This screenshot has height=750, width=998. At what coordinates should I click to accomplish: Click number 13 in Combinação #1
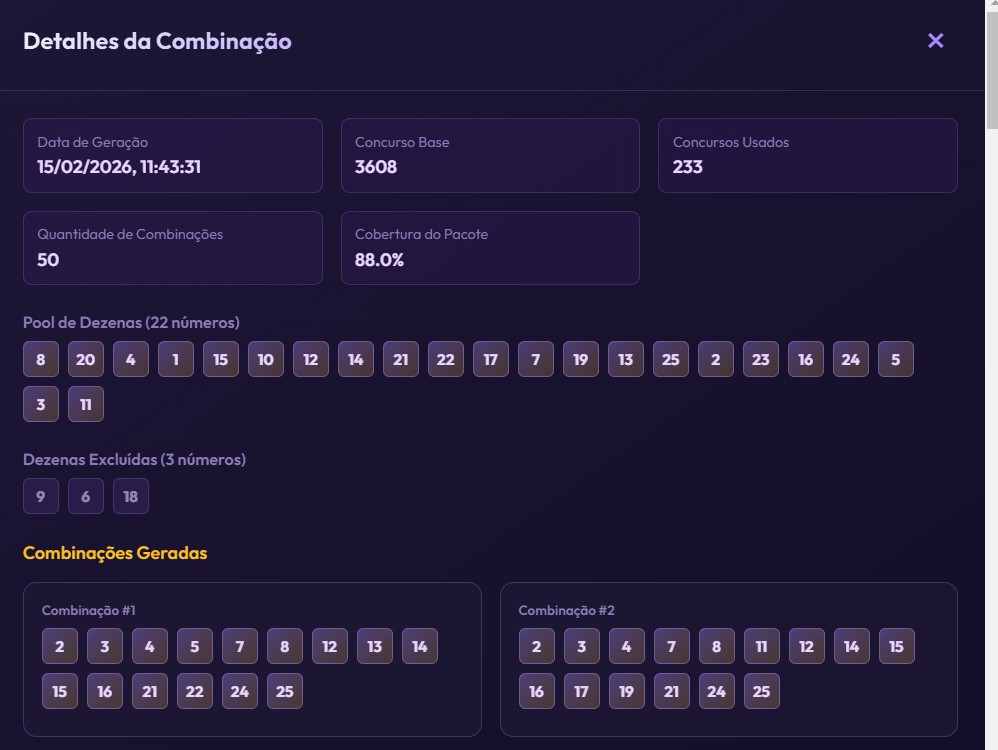(x=375, y=646)
